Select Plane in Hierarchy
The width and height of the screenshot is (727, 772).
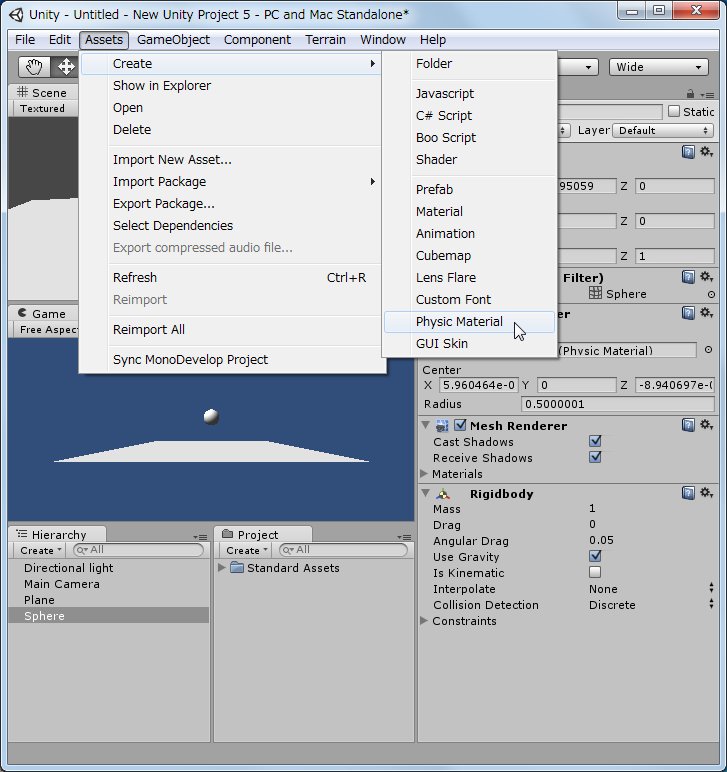109,600
